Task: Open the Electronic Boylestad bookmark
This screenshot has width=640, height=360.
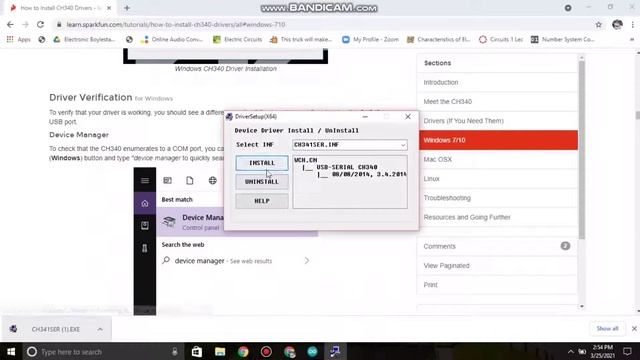Action: click(x=84, y=40)
